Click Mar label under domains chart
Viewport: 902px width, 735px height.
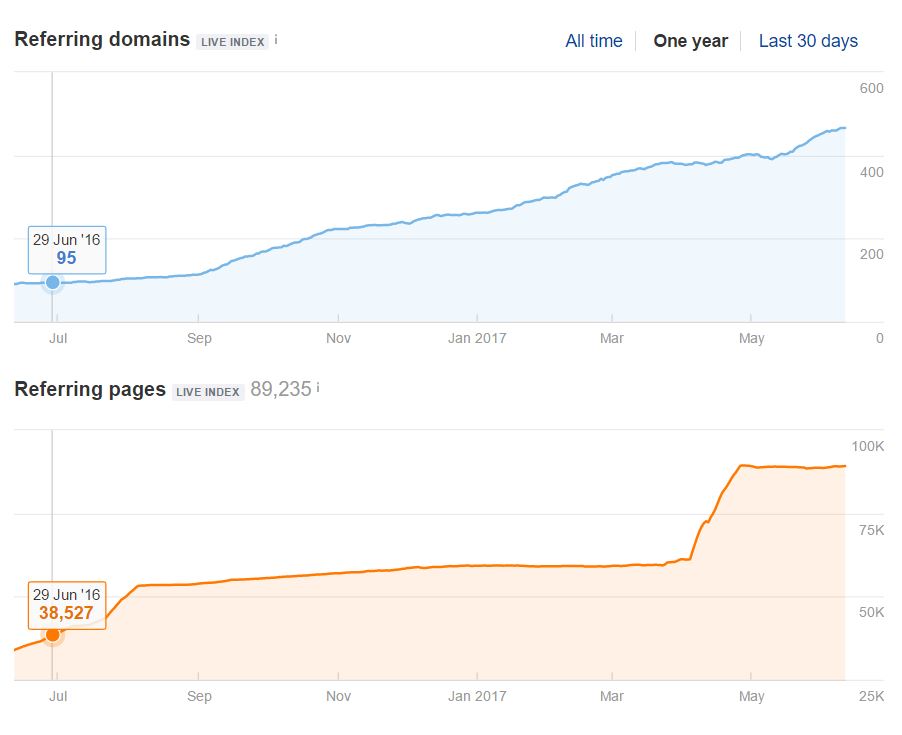(x=611, y=338)
